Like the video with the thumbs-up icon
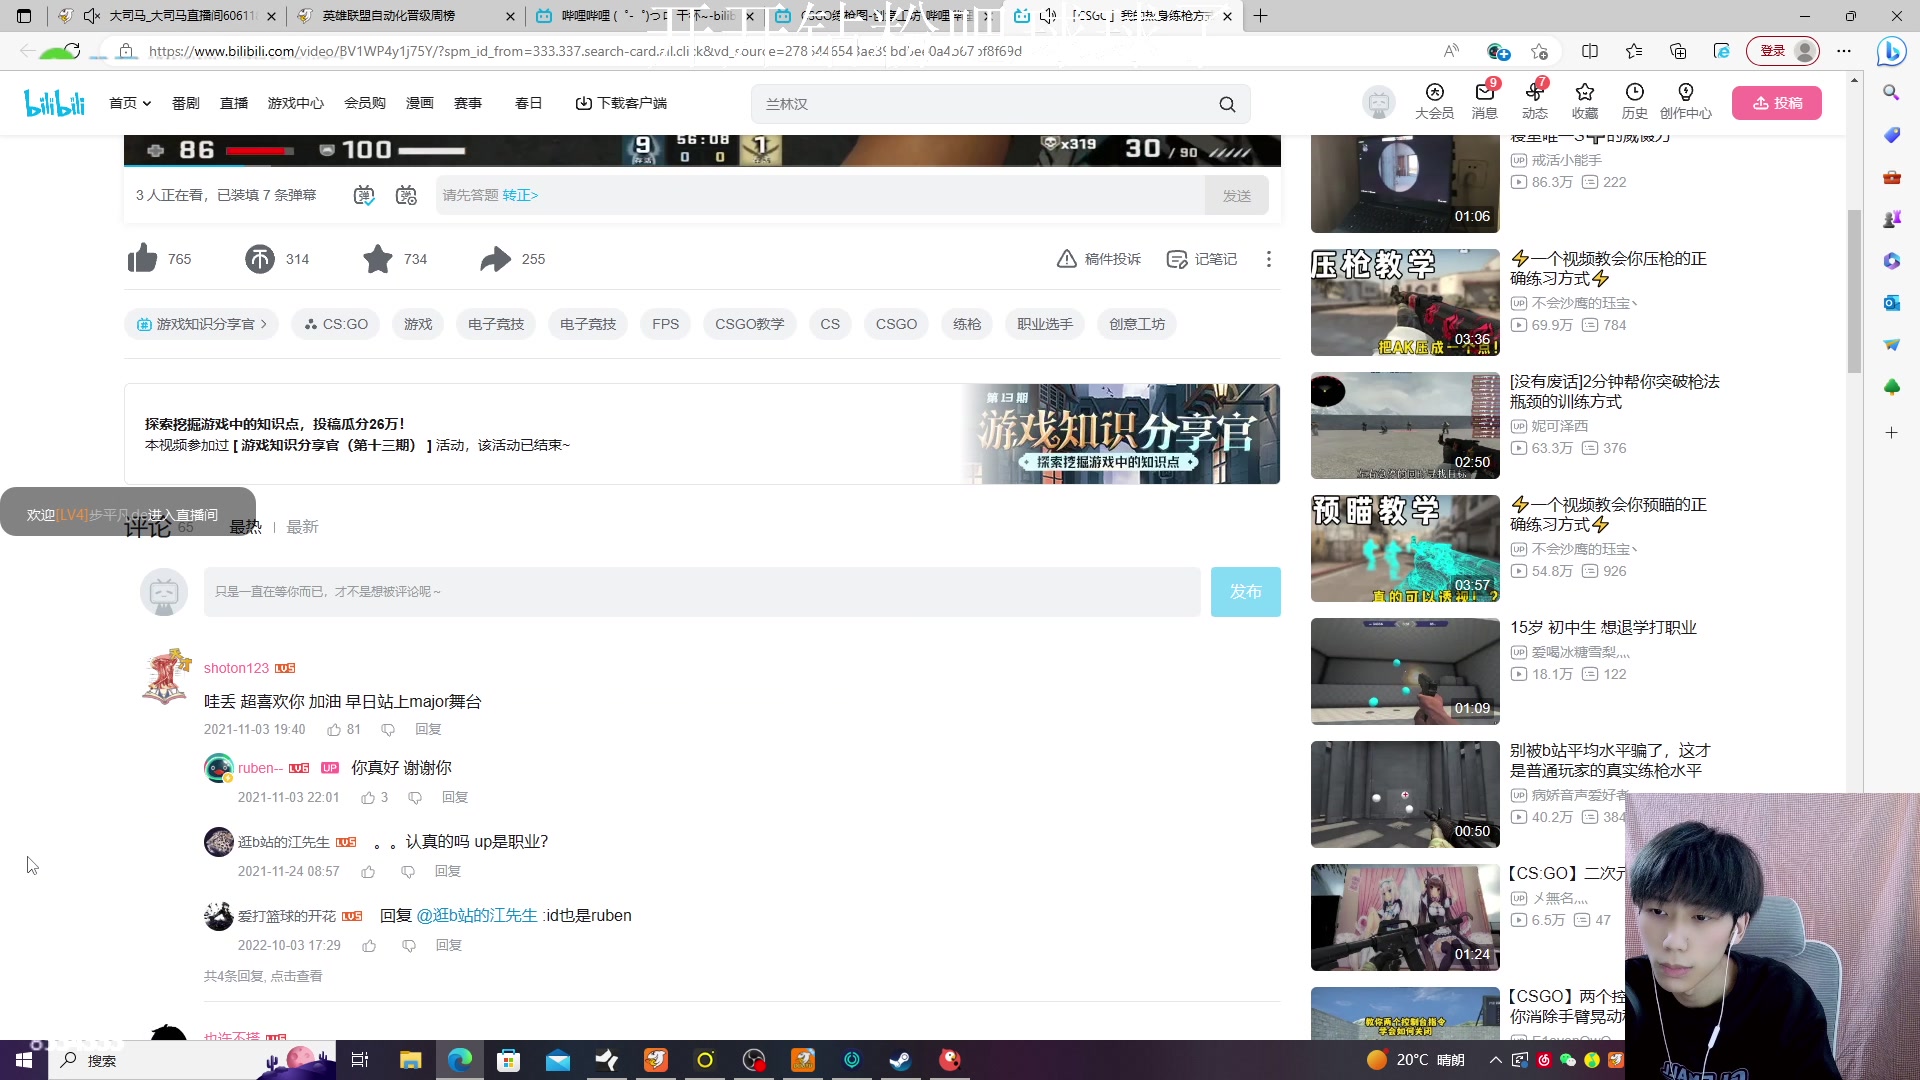Screen dimensions: 1920x1080 tap(142, 259)
